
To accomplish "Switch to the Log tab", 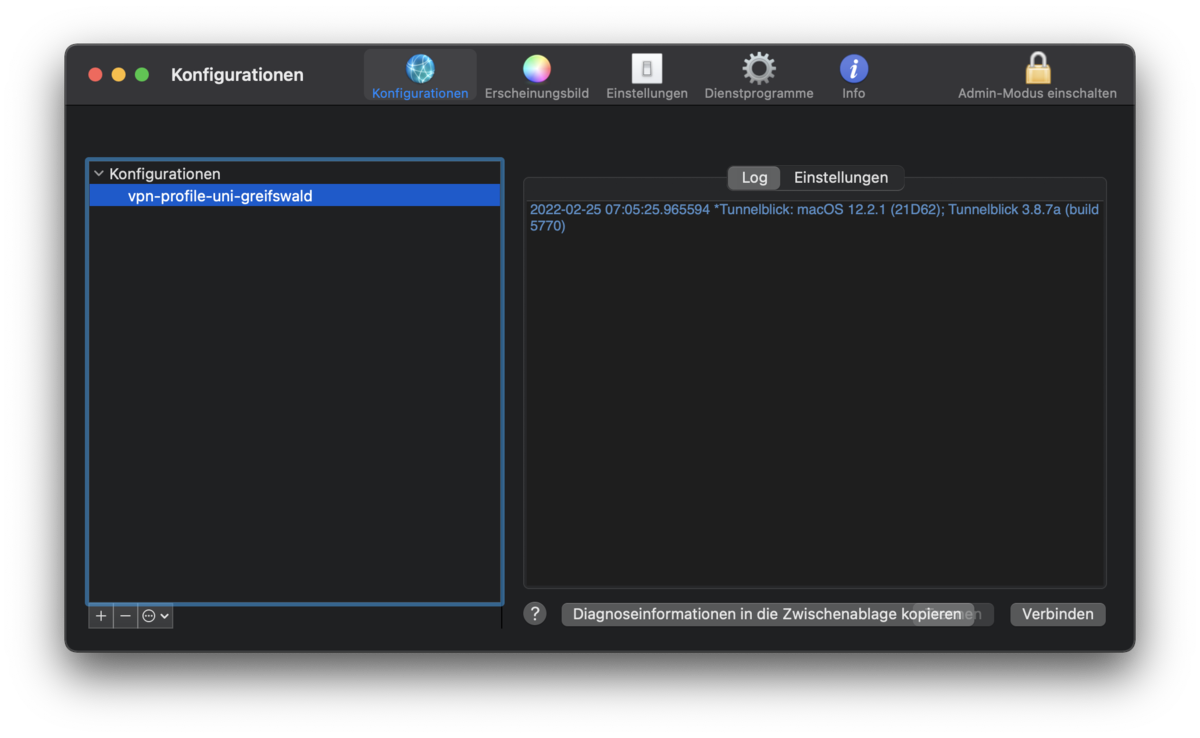I will click(x=754, y=178).
